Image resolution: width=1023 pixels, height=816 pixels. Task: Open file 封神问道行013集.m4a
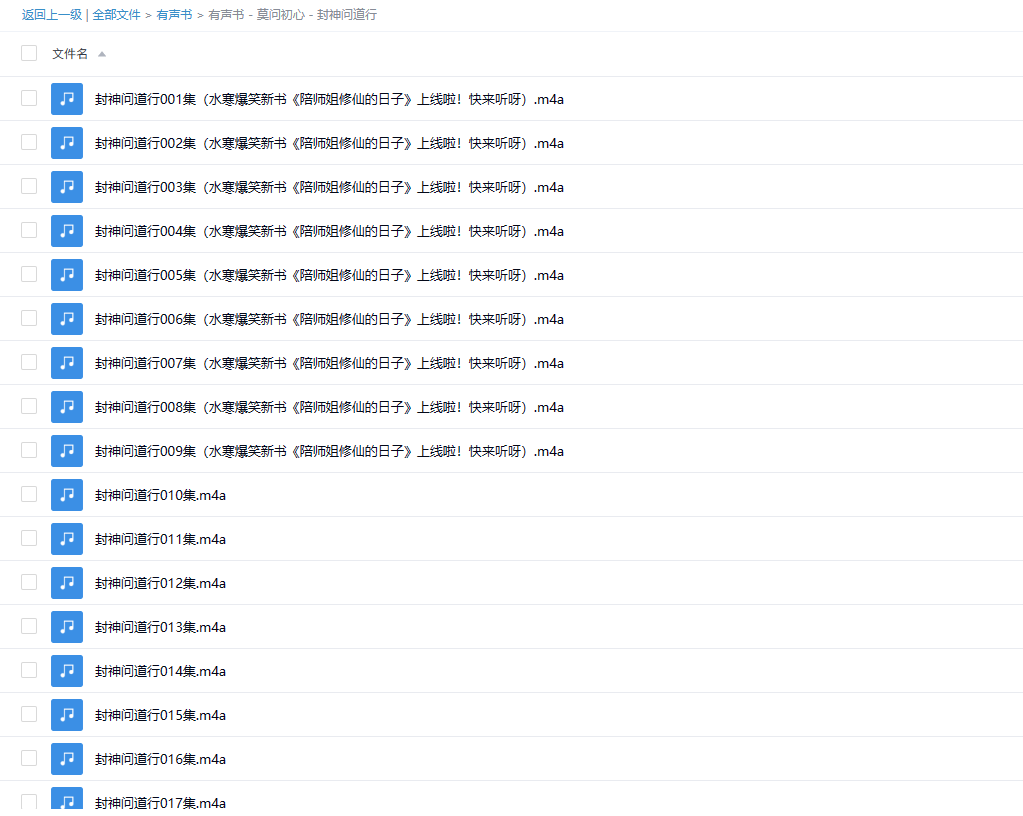click(x=160, y=627)
